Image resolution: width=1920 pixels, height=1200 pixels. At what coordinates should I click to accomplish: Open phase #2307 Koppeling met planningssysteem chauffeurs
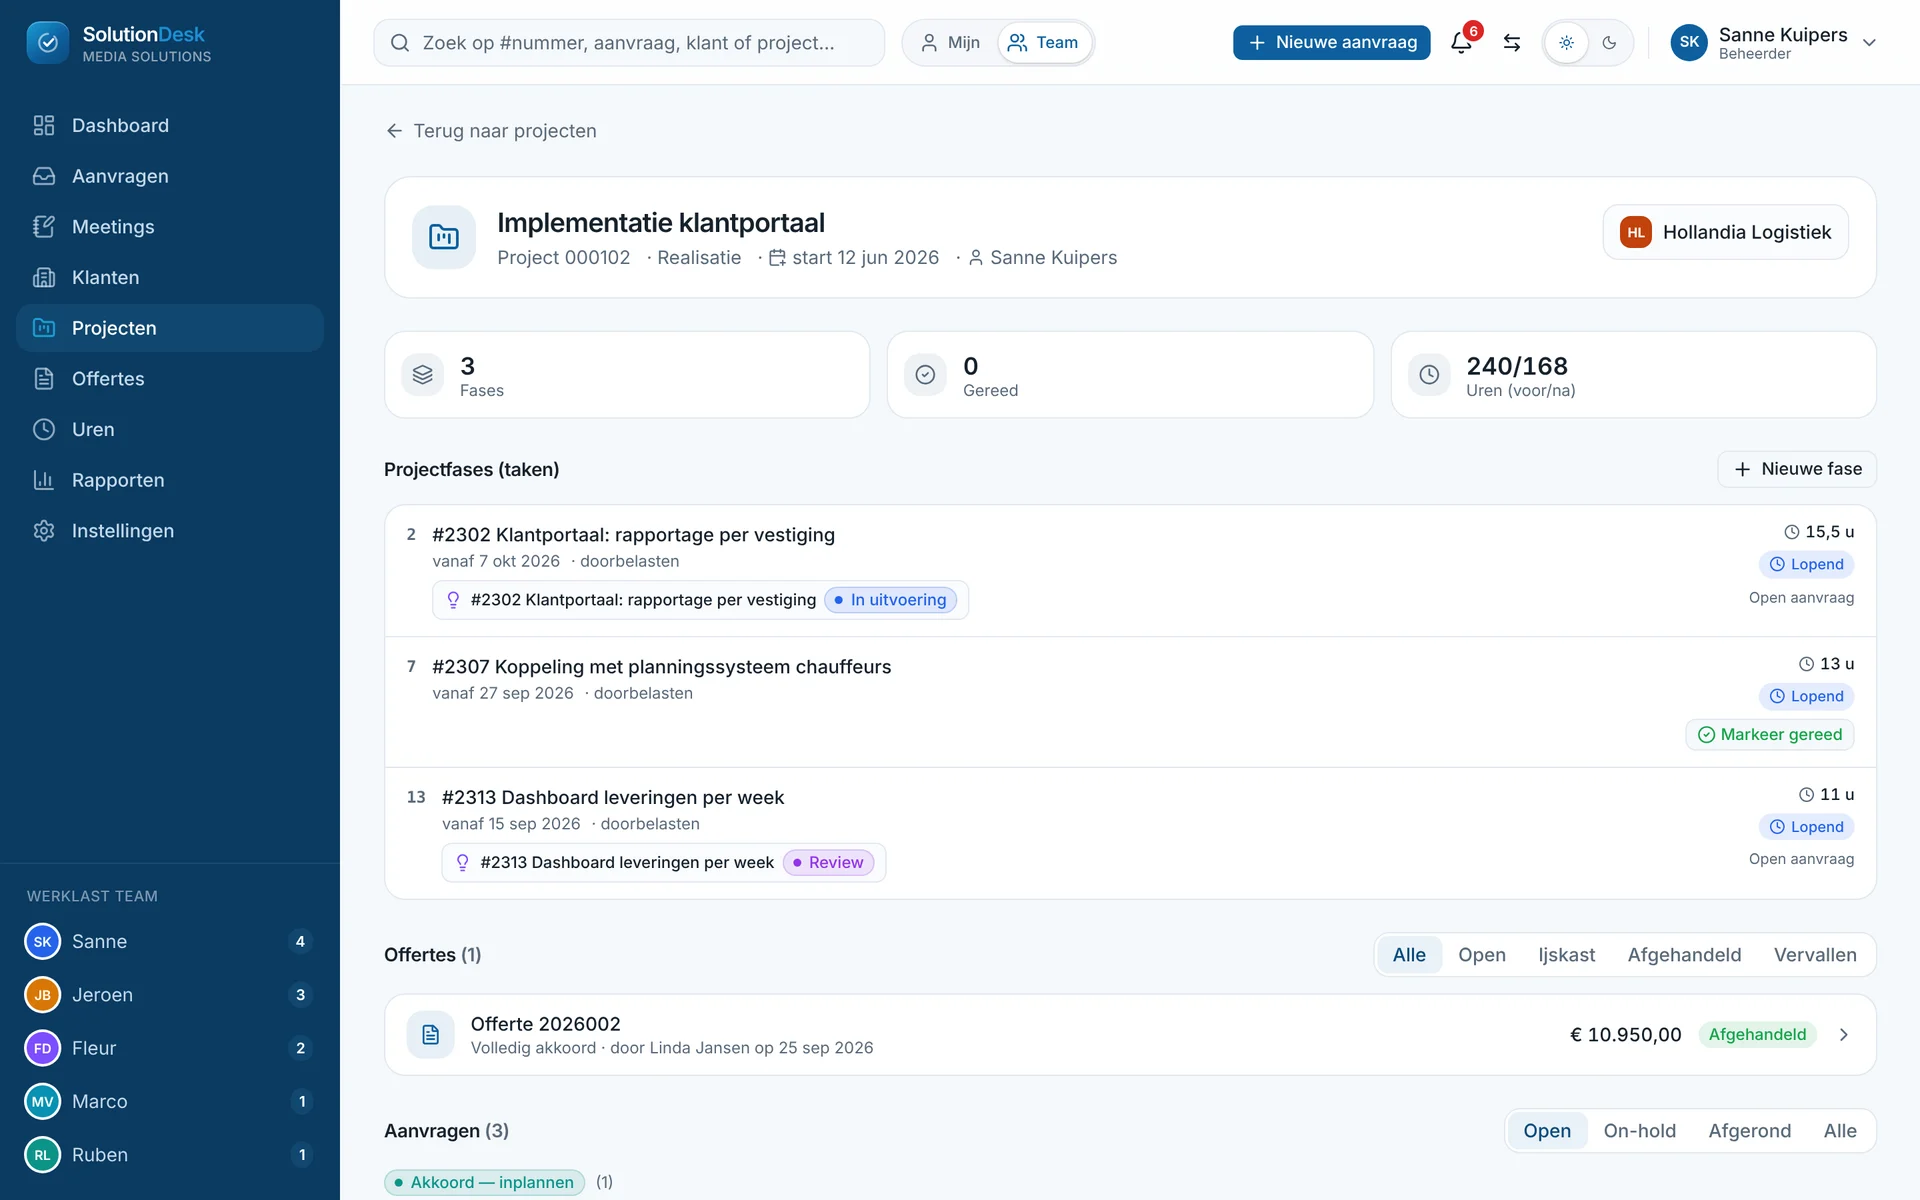[x=661, y=667]
